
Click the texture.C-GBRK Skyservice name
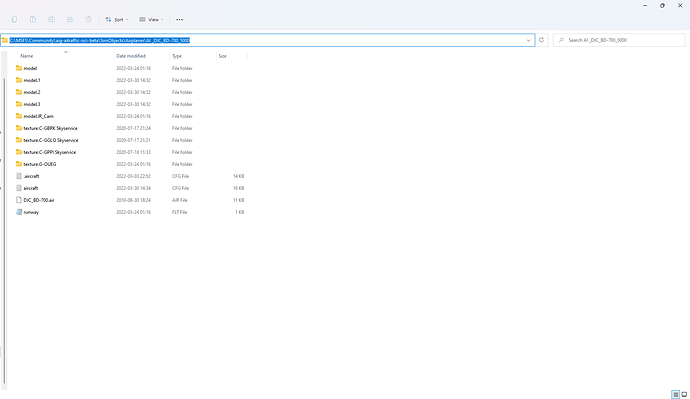50,128
